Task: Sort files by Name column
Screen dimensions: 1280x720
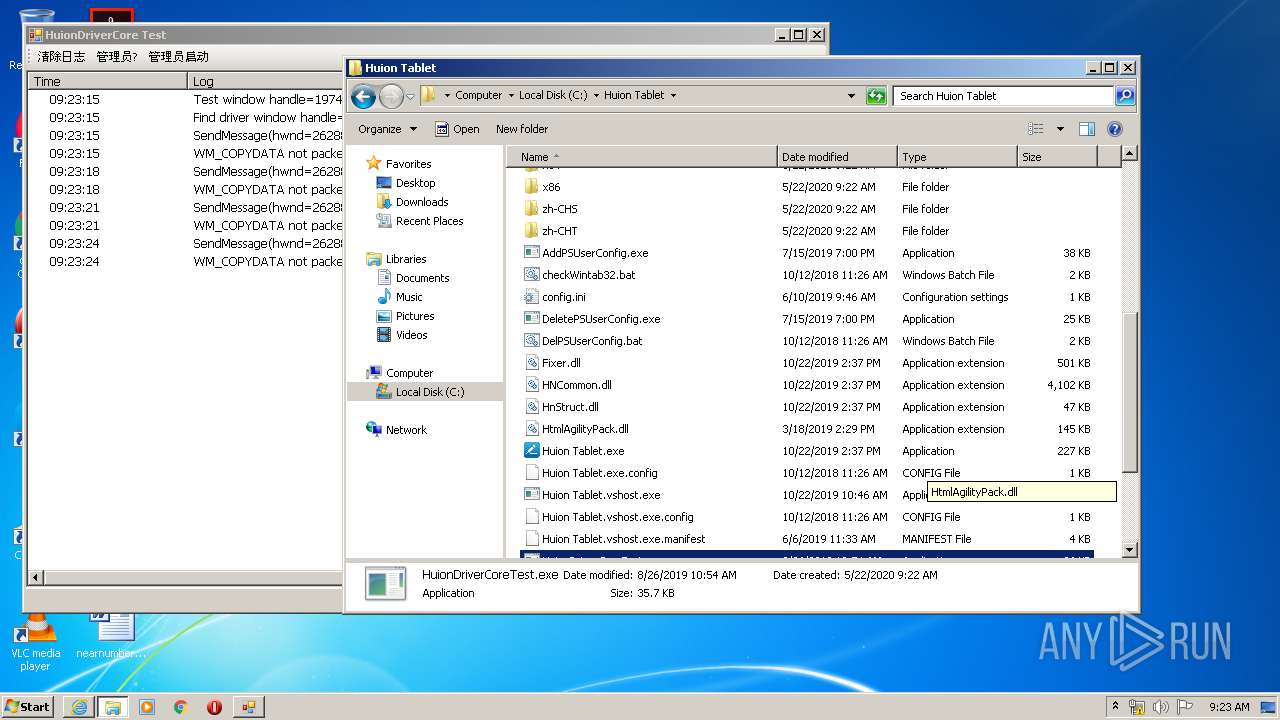Action: (x=643, y=157)
